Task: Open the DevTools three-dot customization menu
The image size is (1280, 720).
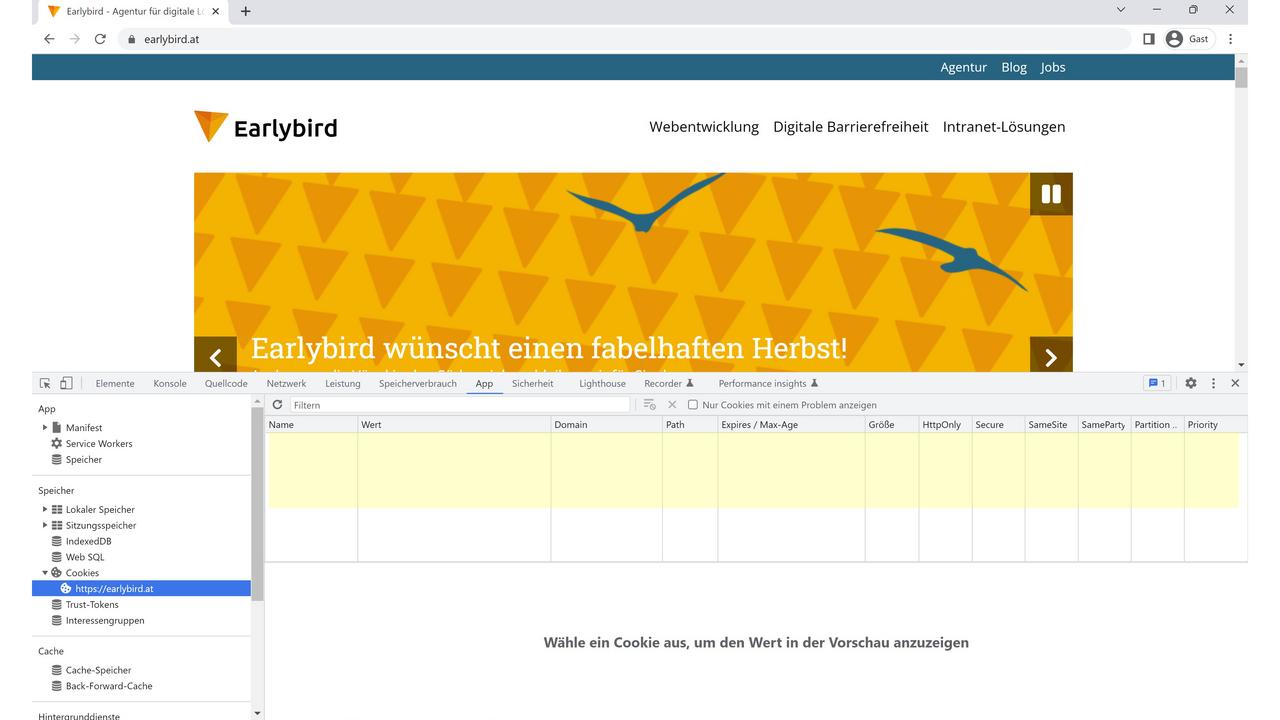Action: (1213, 383)
